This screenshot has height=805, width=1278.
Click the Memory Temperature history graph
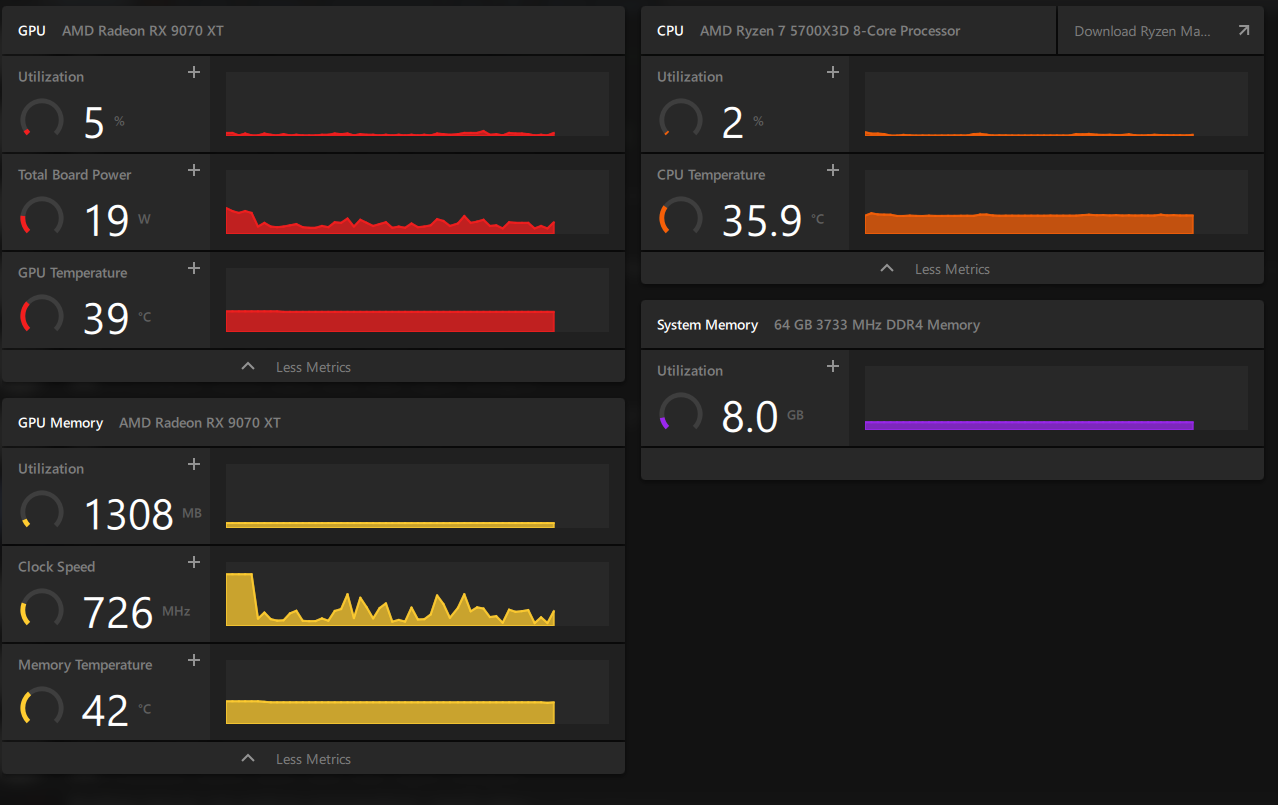[417, 692]
